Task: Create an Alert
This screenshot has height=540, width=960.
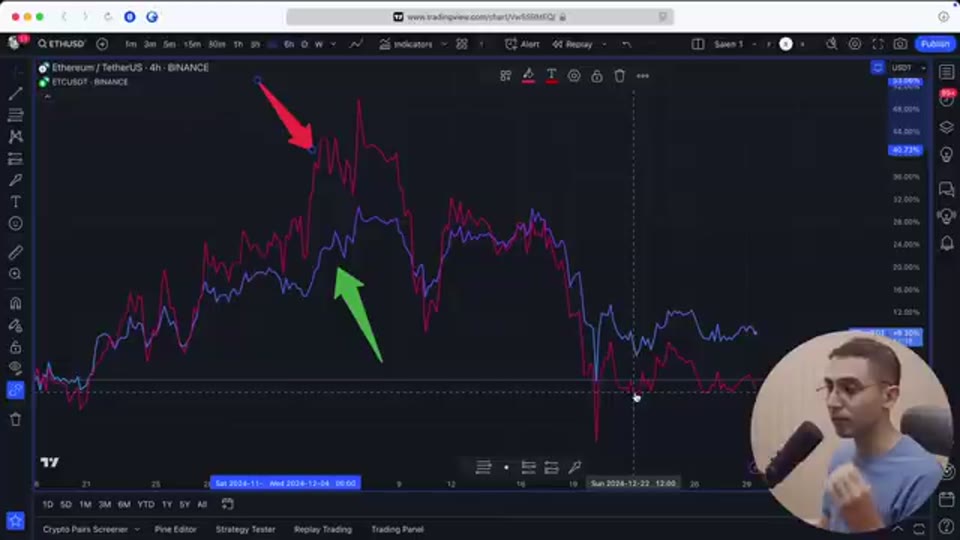Action: coord(522,44)
